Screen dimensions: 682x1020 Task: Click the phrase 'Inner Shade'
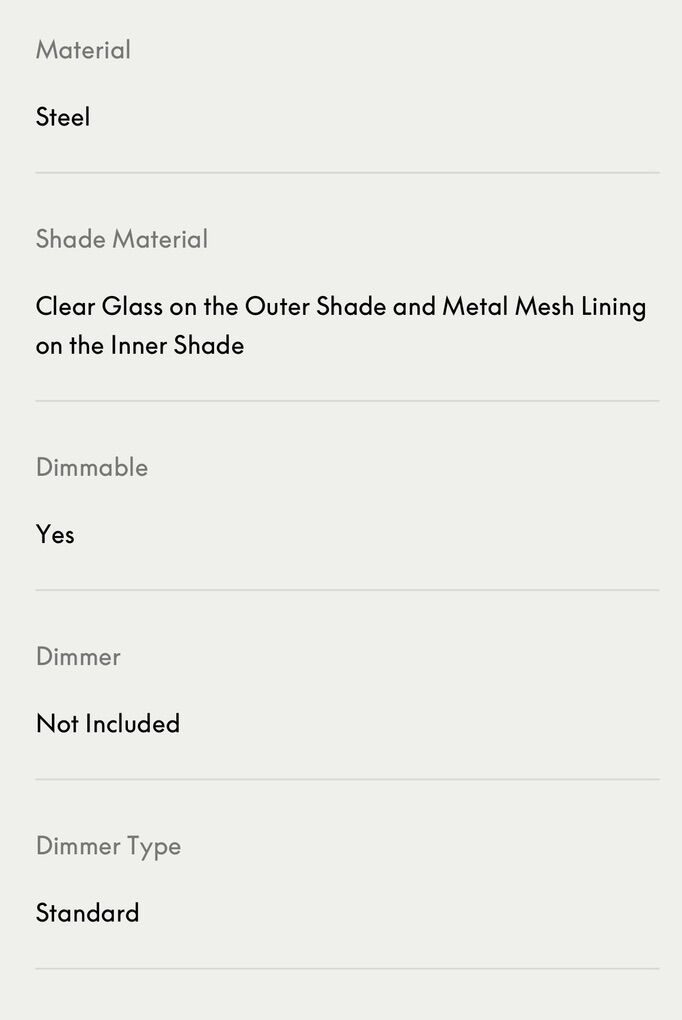click(177, 345)
